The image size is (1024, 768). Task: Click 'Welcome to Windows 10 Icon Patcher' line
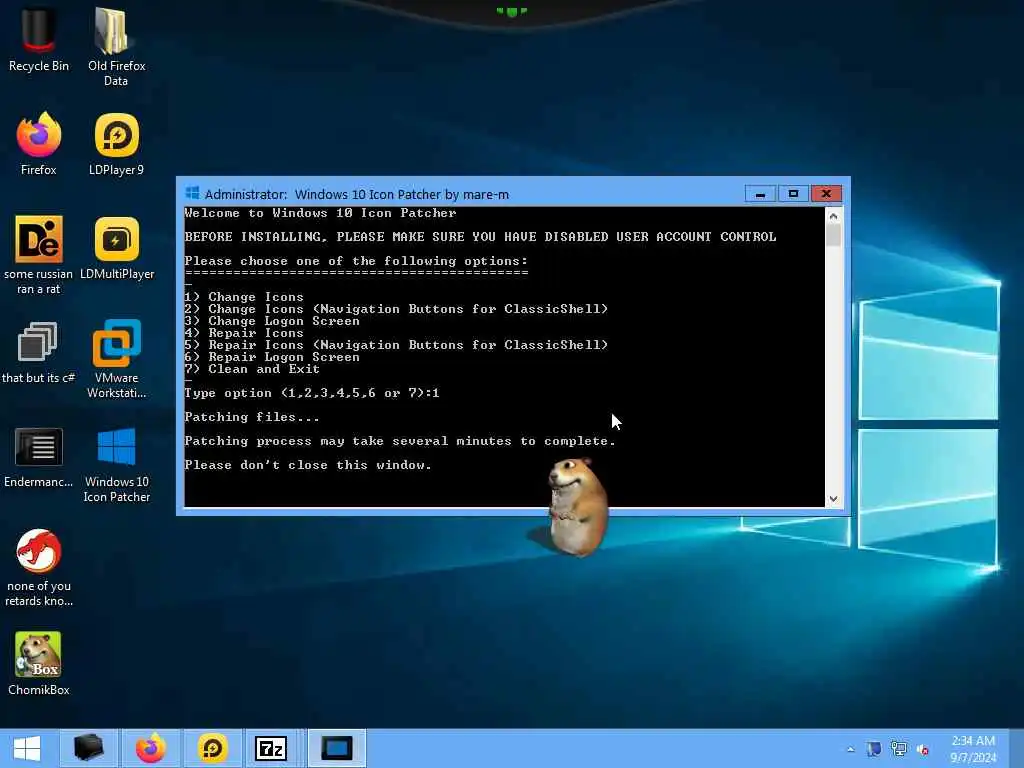[x=320, y=213]
